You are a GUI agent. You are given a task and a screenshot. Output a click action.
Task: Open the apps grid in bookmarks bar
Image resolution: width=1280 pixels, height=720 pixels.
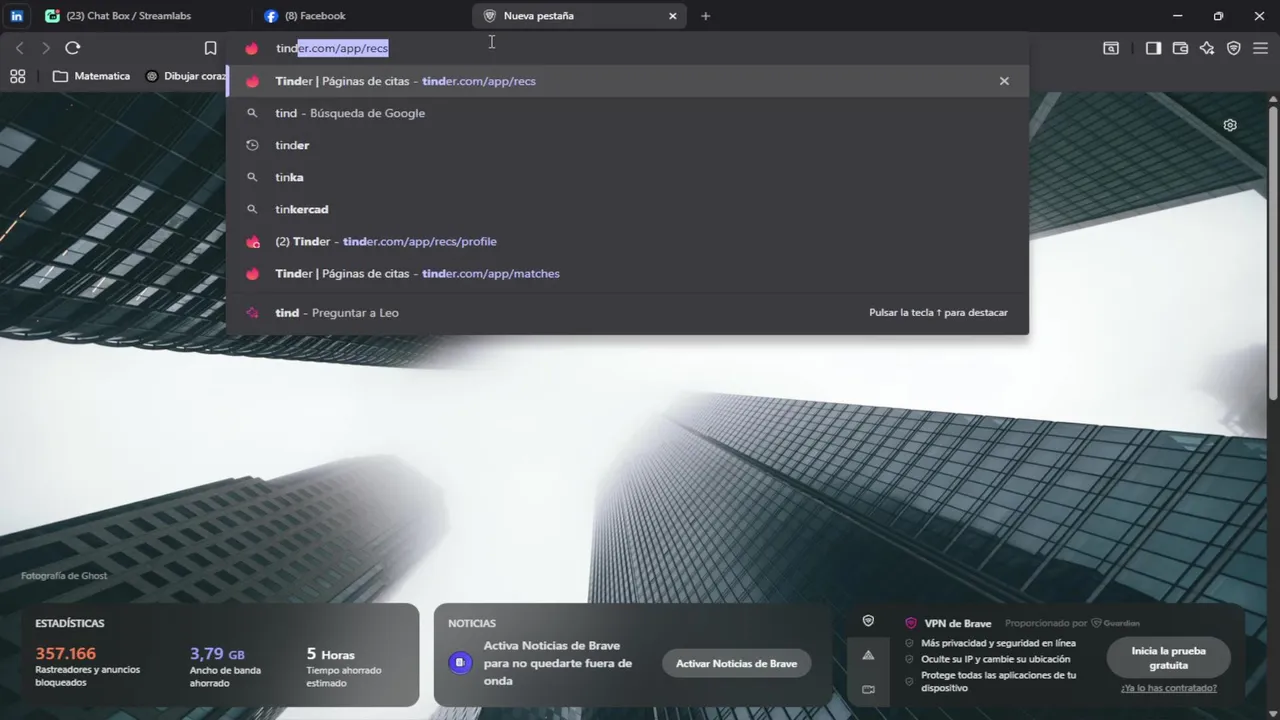coord(17,76)
